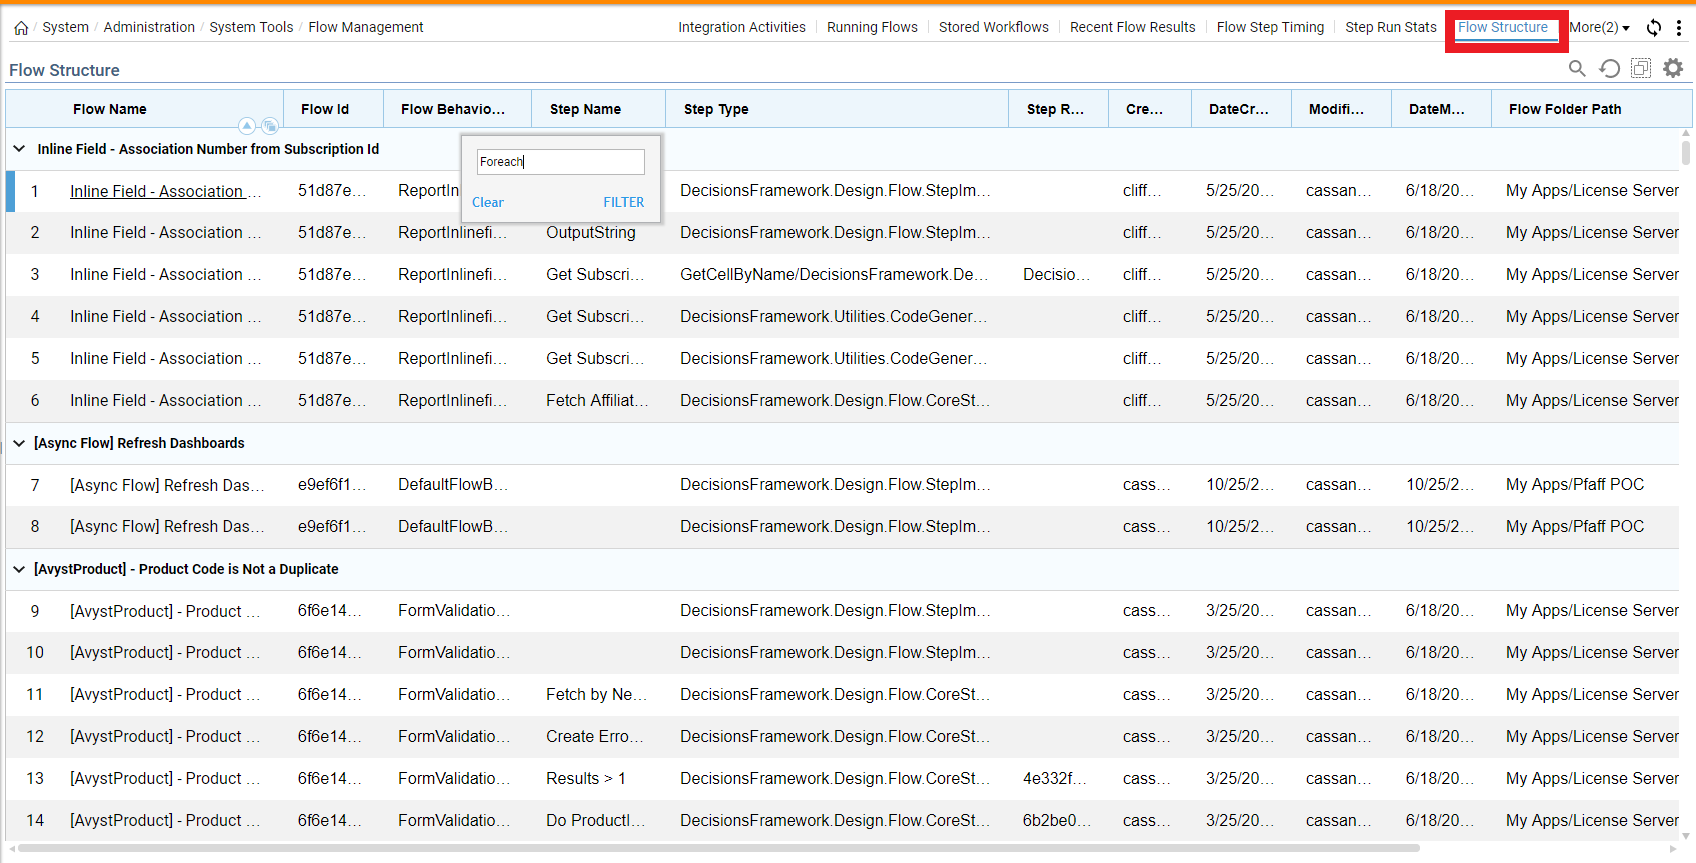Click the DefaultFlowB... cell in row 7
This screenshot has width=1696, height=863.
[x=453, y=484]
